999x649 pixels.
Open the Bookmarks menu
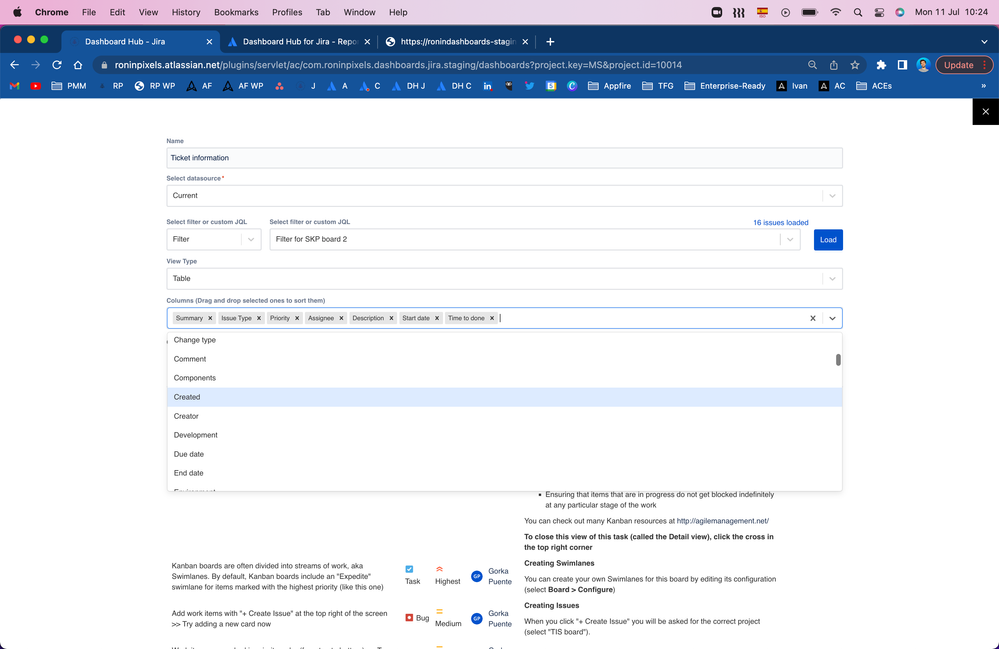[236, 12]
